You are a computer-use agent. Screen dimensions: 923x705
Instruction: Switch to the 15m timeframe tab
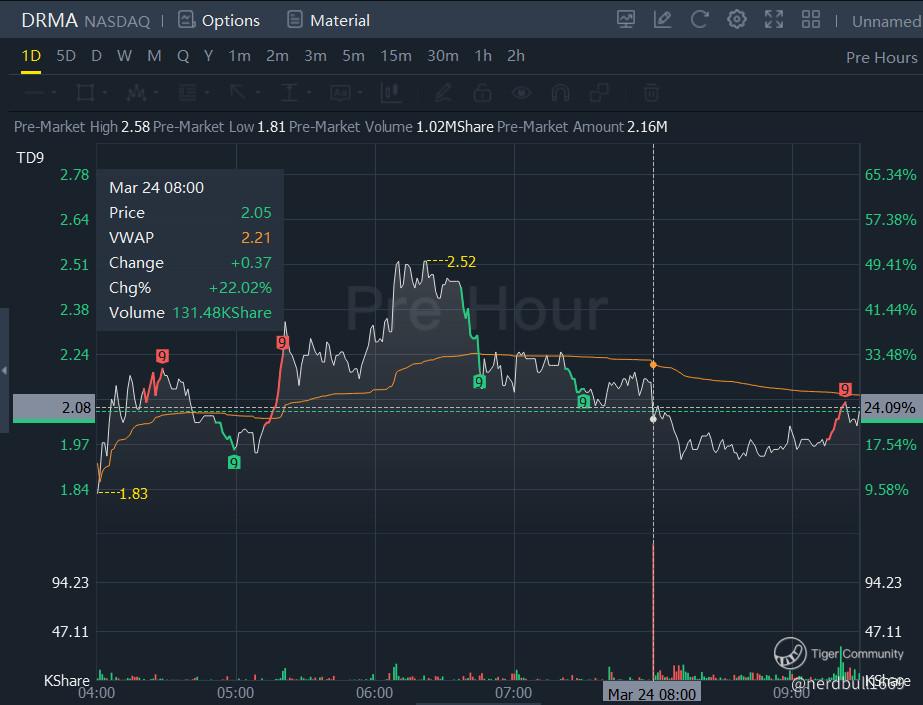(x=396, y=56)
